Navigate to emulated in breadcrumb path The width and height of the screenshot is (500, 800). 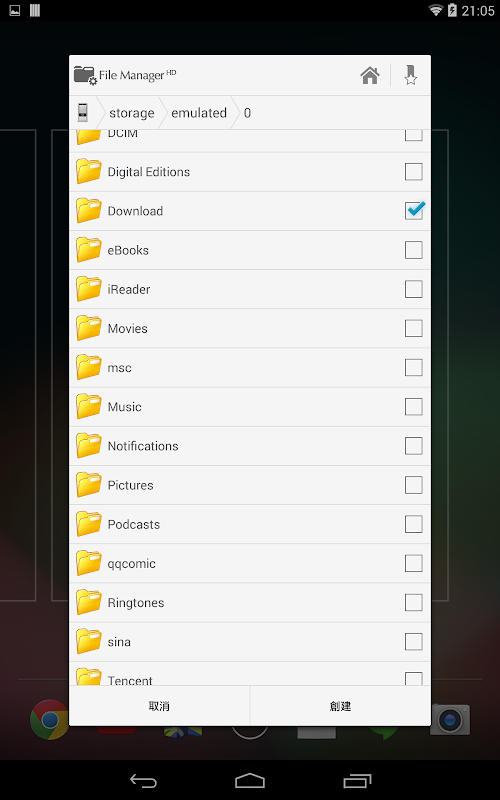(x=198, y=113)
